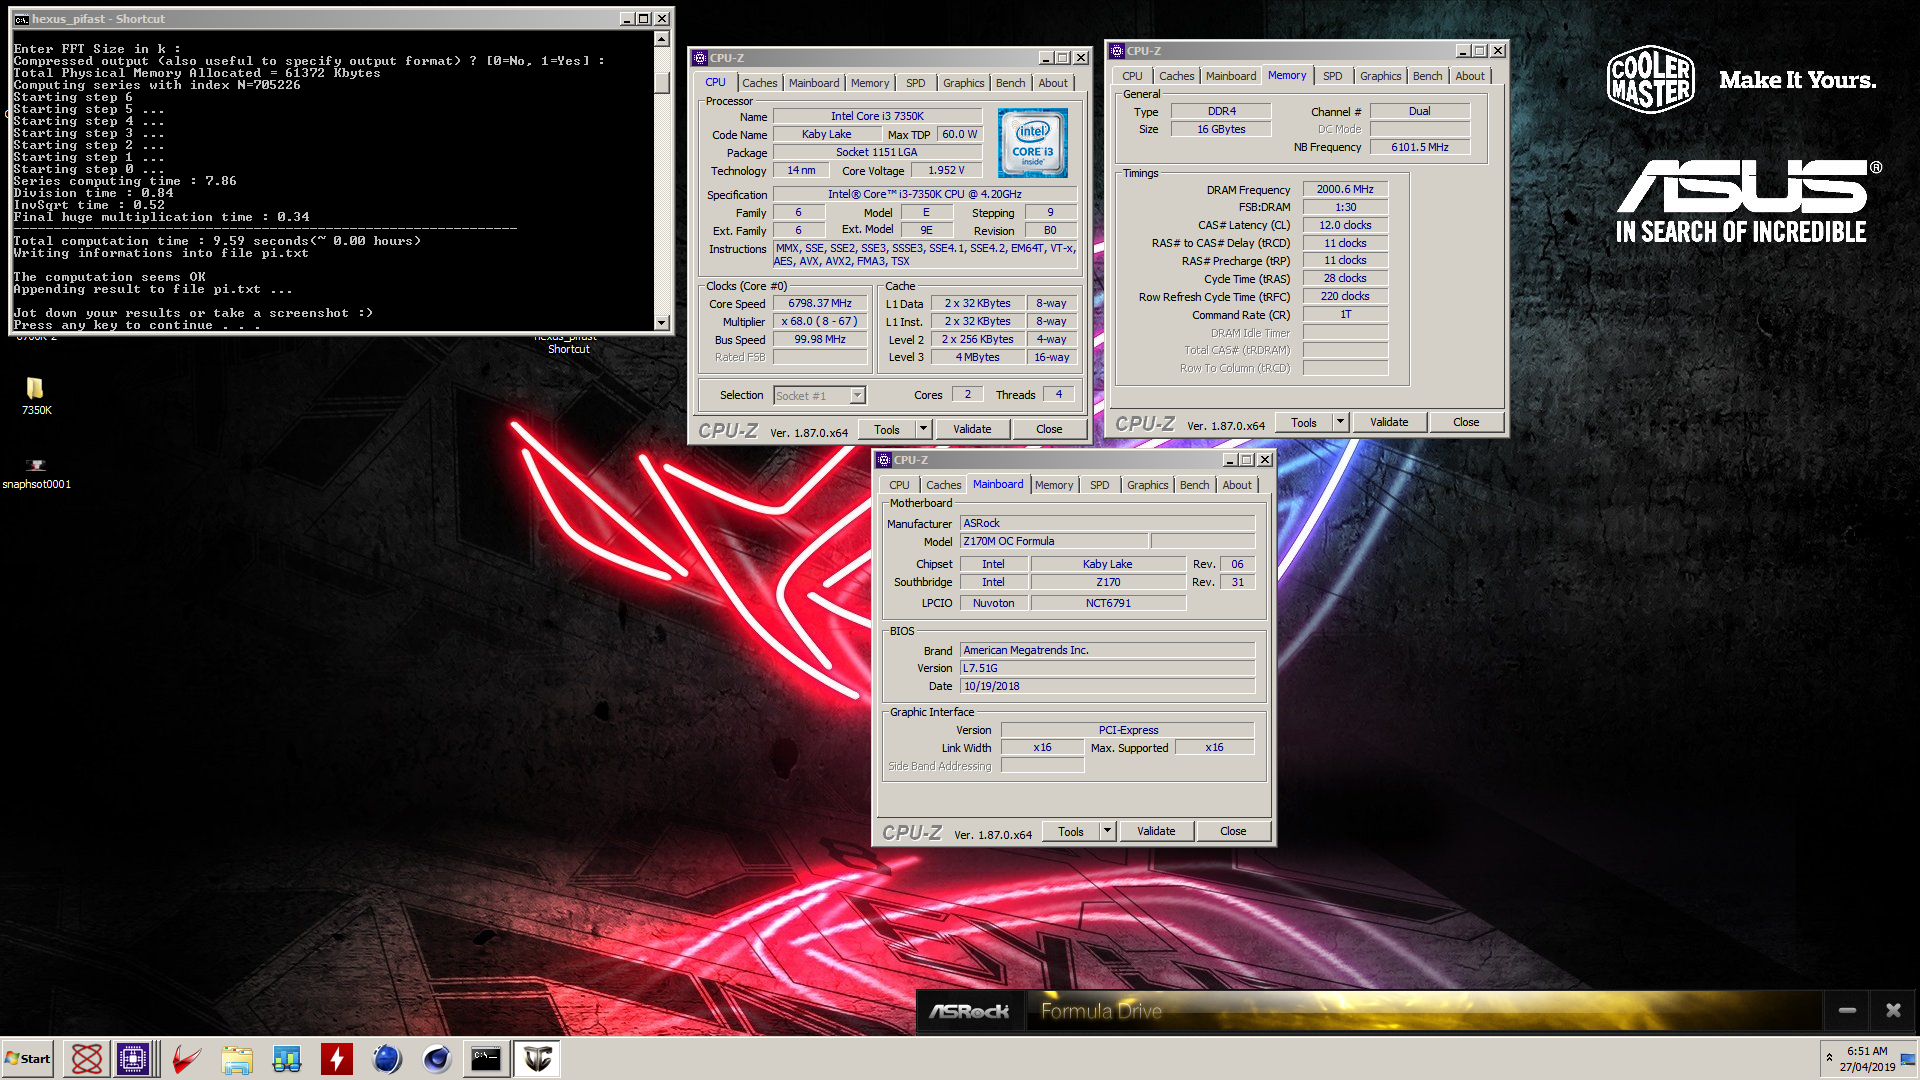This screenshot has height=1080, width=1920.
Task: Open the Geekbench chart icon in taskbar
Action: (287, 1059)
